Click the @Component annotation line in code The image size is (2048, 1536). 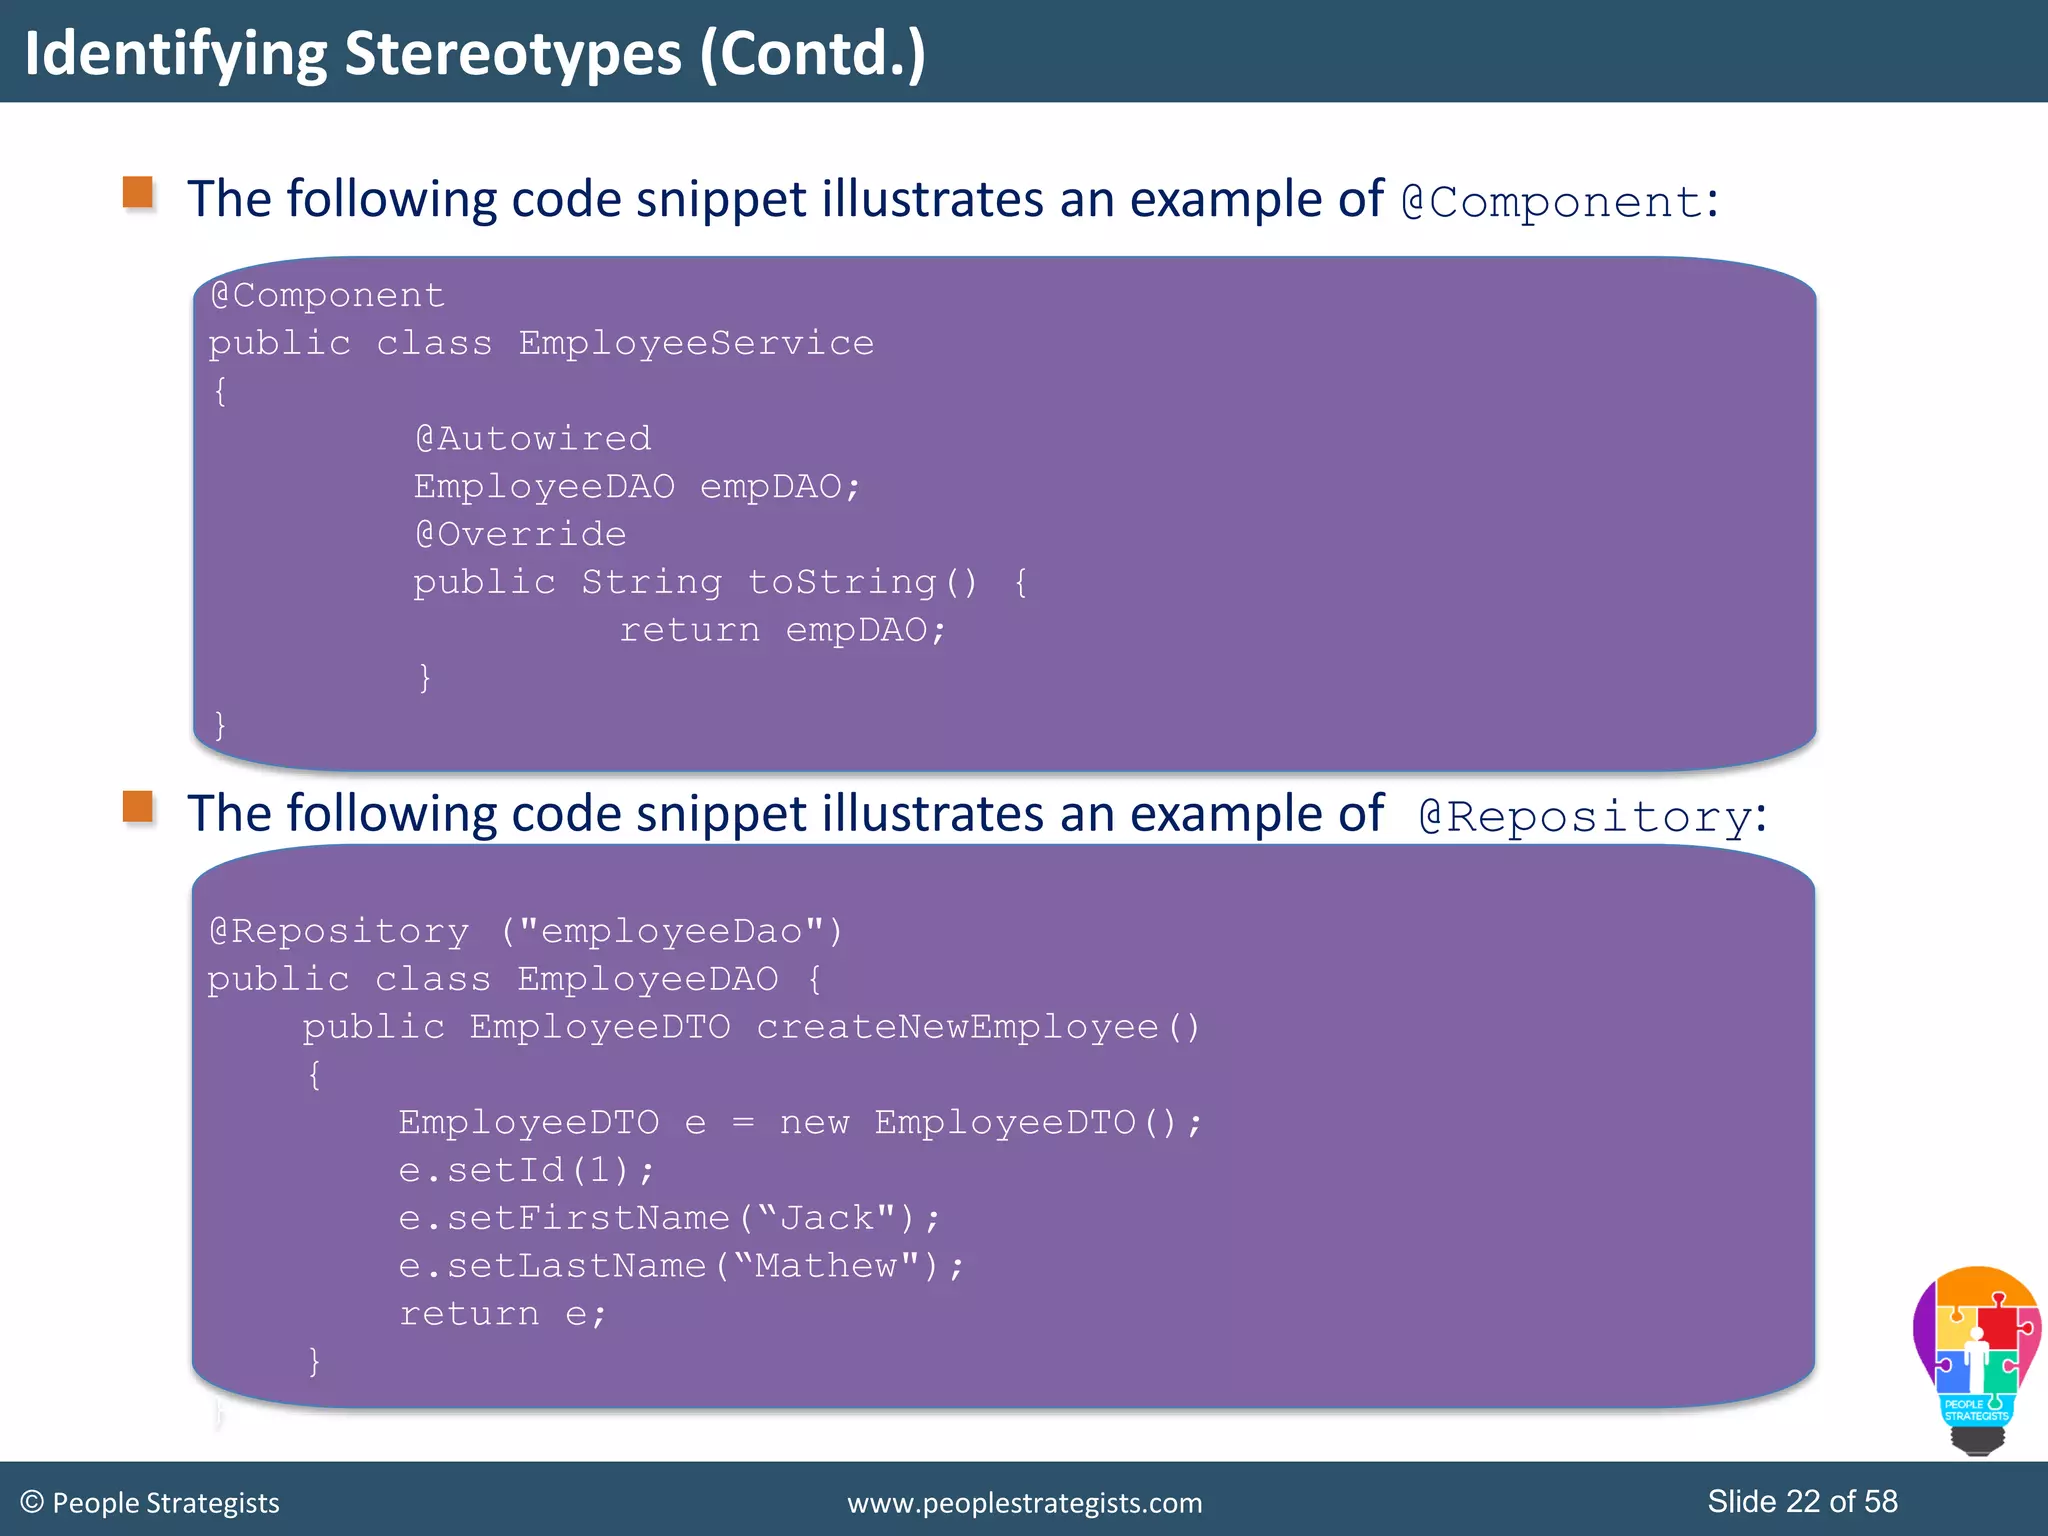[x=327, y=295]
